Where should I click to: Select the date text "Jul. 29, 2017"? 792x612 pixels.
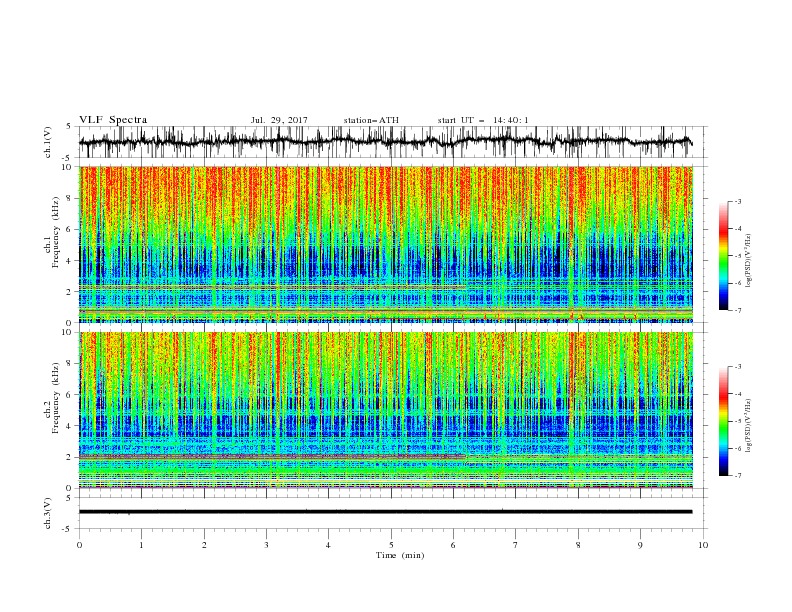pyautogui.click(x=279, y=120)
